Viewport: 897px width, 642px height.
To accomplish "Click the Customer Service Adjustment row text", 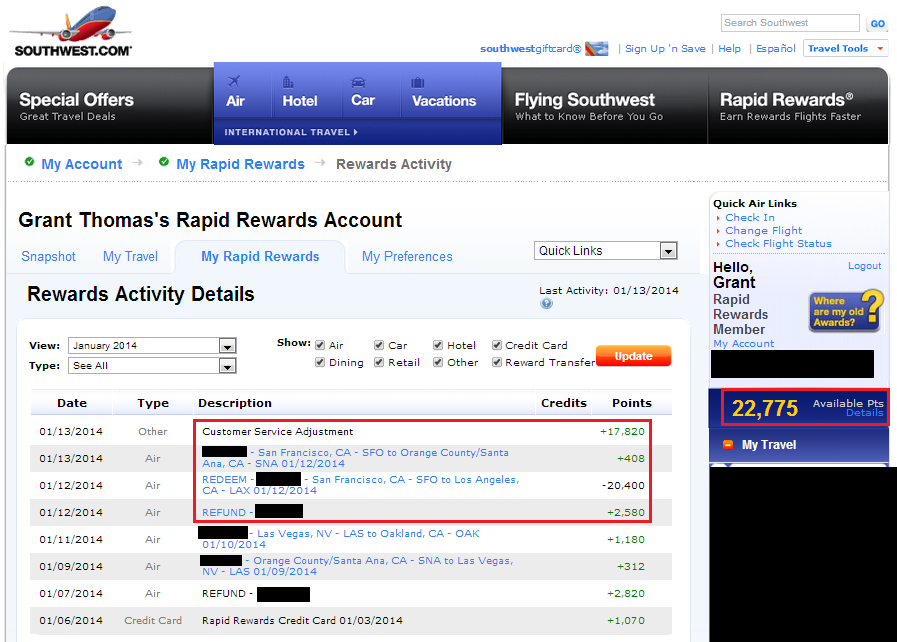I will coord(277,431).
